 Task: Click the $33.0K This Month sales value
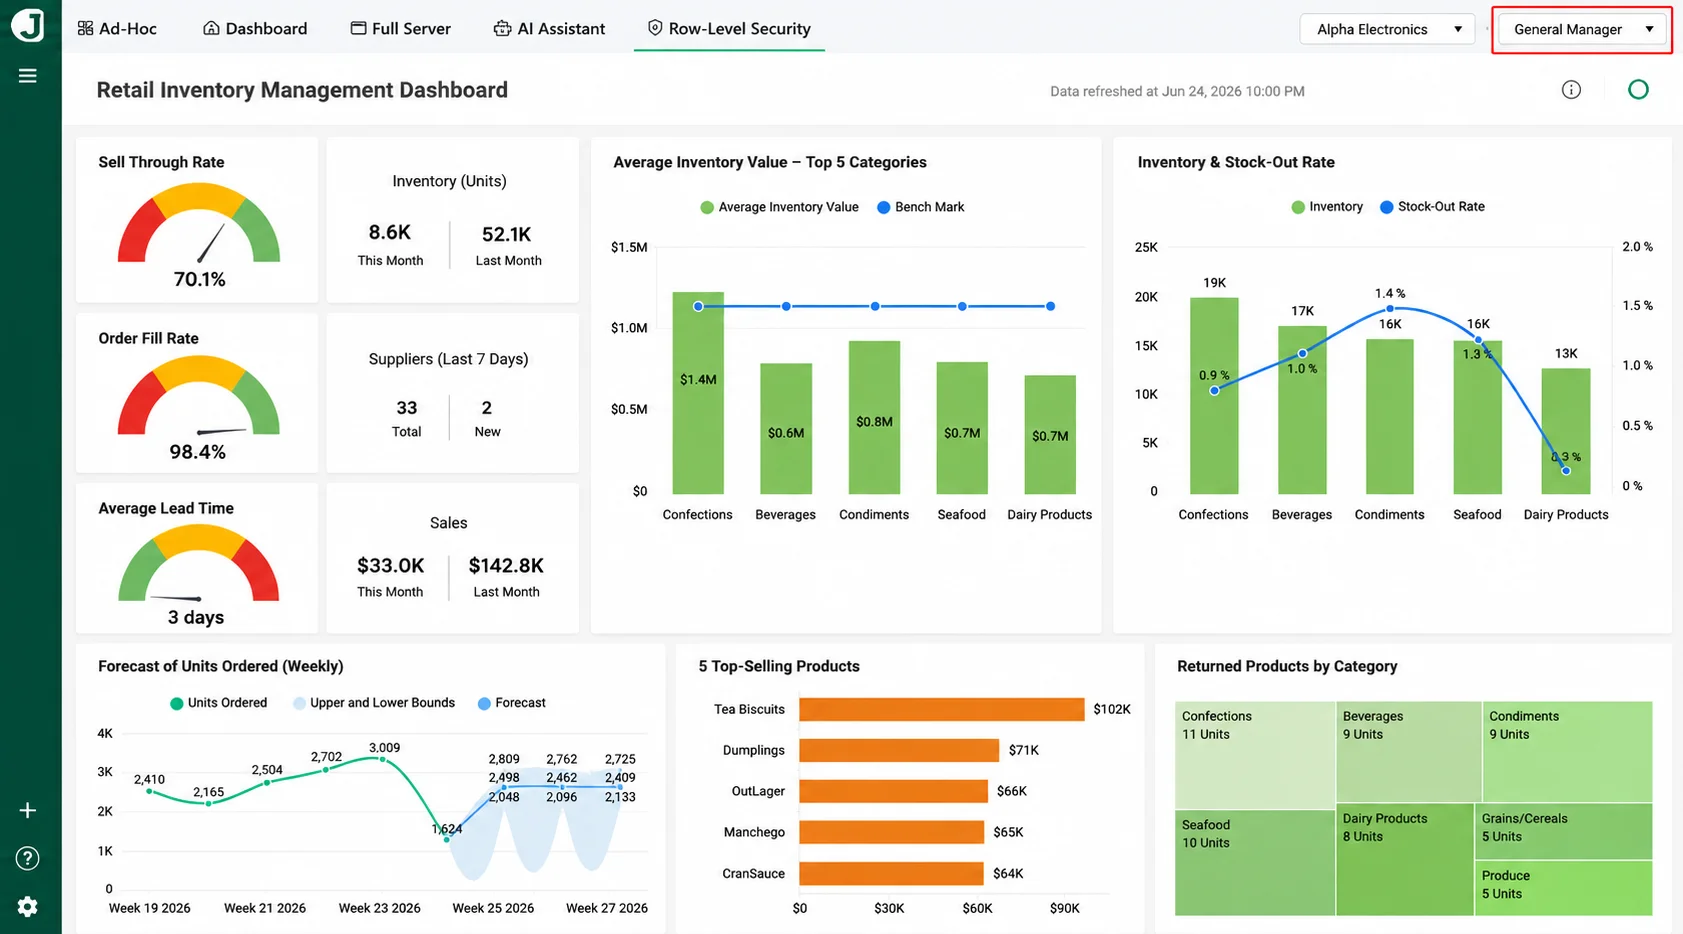(x=391, y=565)
